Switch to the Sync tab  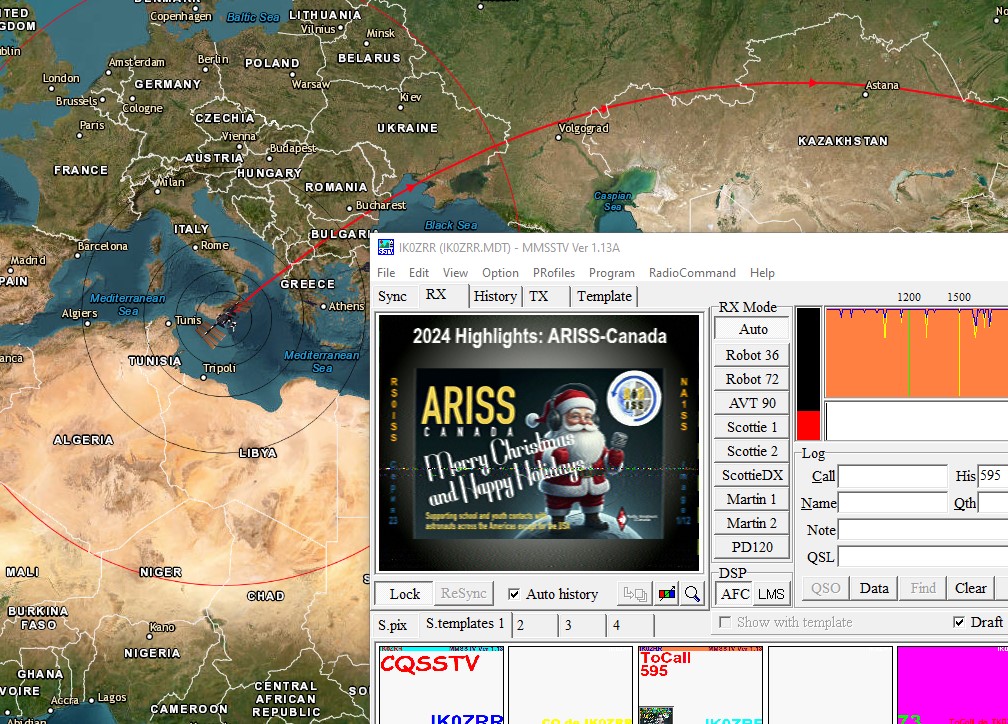coord(392,296)
